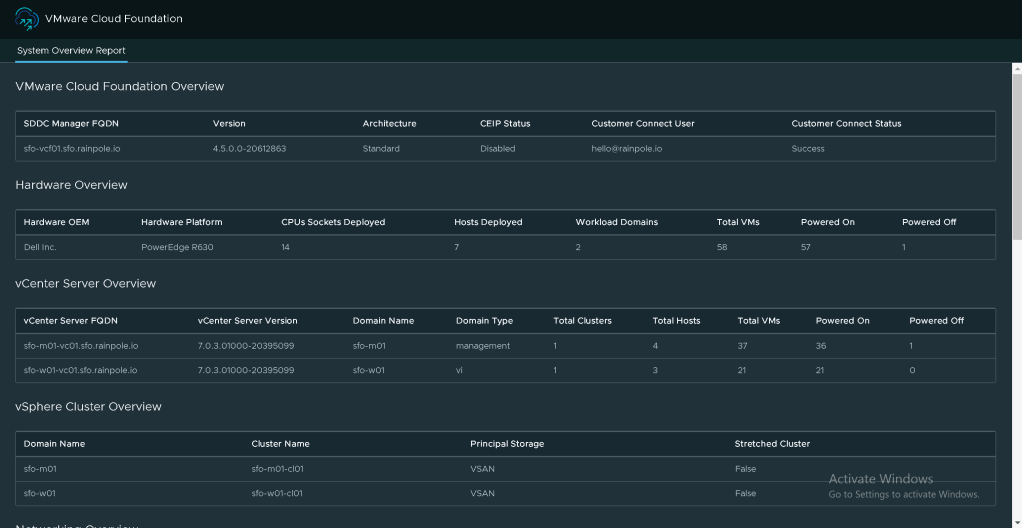Click the vertical scrollbar track

[1015, 380]
